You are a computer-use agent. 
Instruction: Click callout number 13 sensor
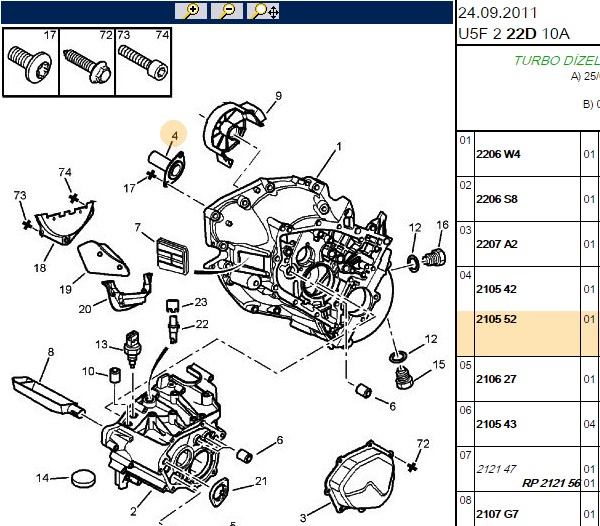click(x=101, y=344)
